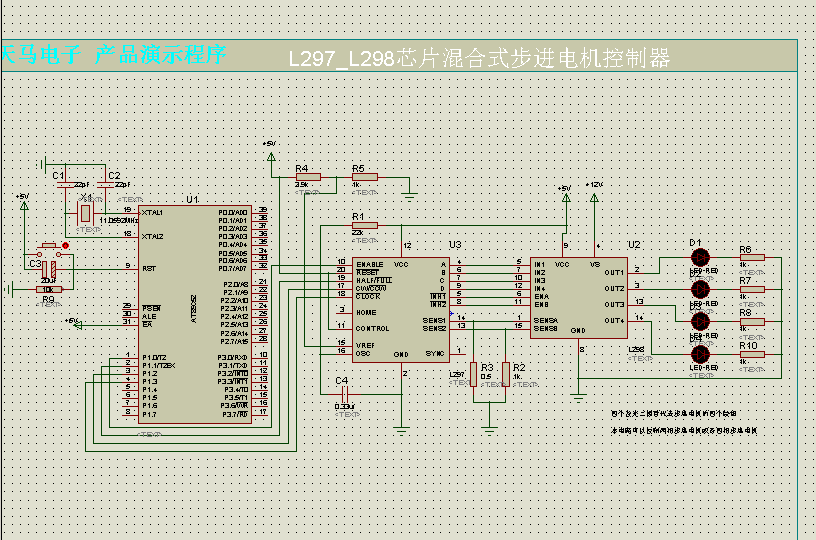Click the 'VREF' pin label
This screenshot has width=816, height=540.
pos(365,345)
